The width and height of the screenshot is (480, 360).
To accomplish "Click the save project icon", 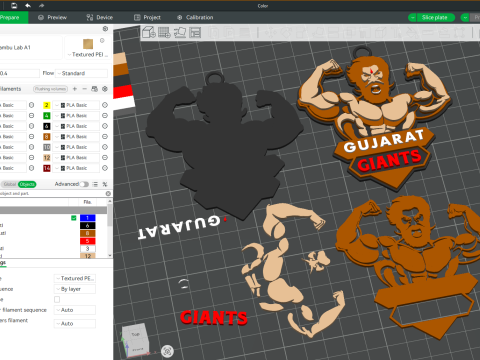I will tap(14, 5).
